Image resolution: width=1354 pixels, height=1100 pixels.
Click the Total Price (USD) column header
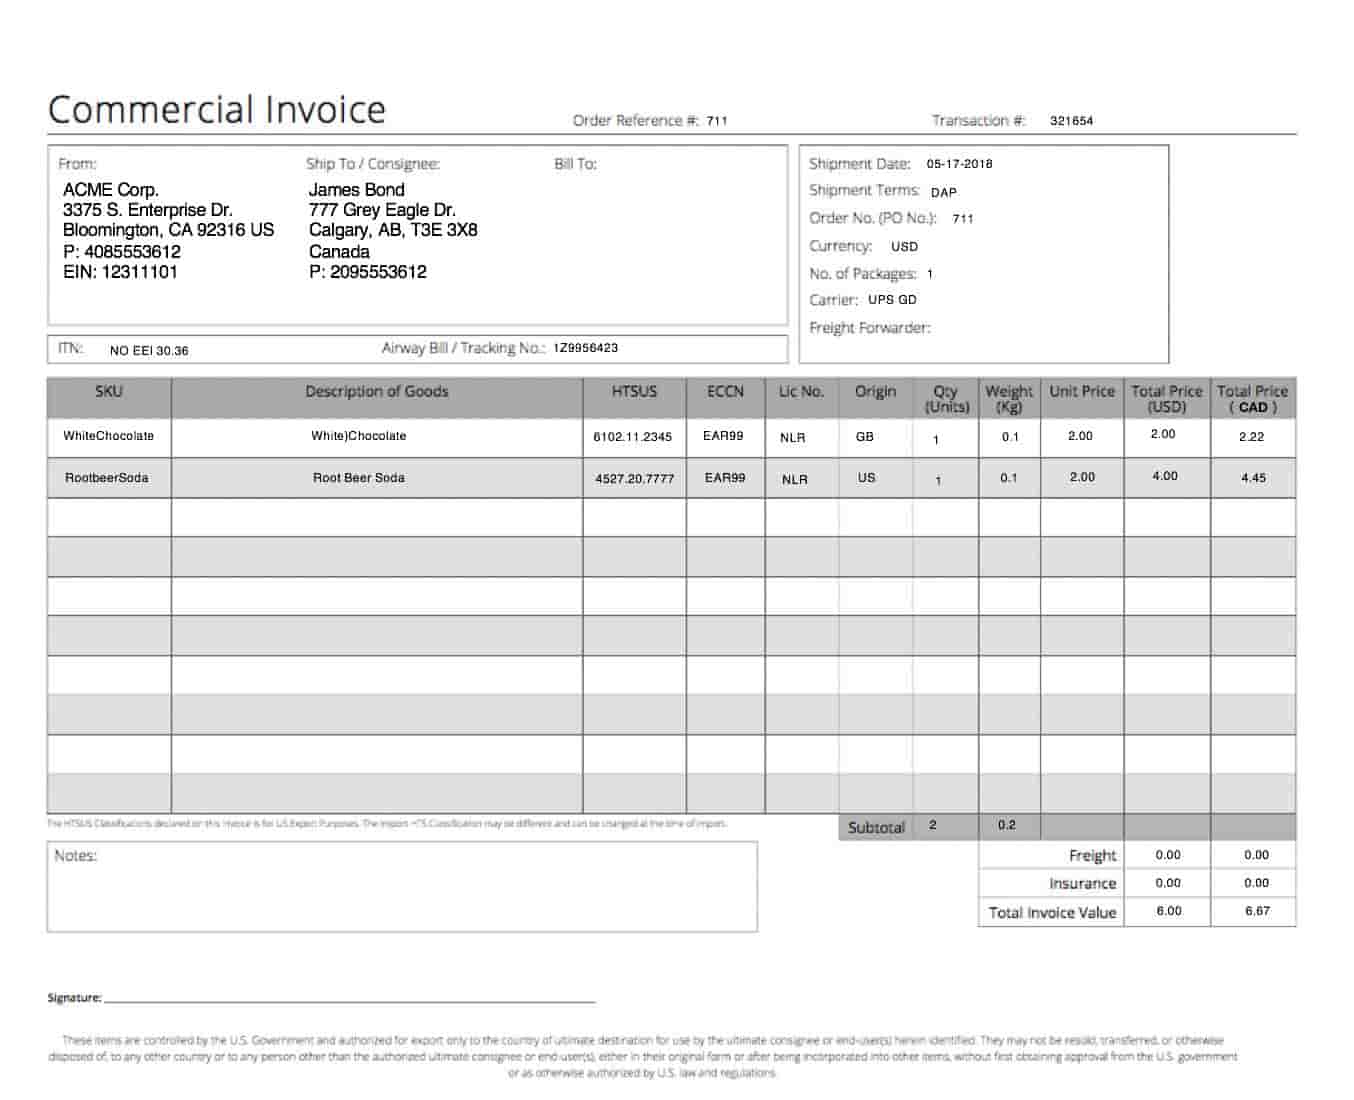(1167, 398)
